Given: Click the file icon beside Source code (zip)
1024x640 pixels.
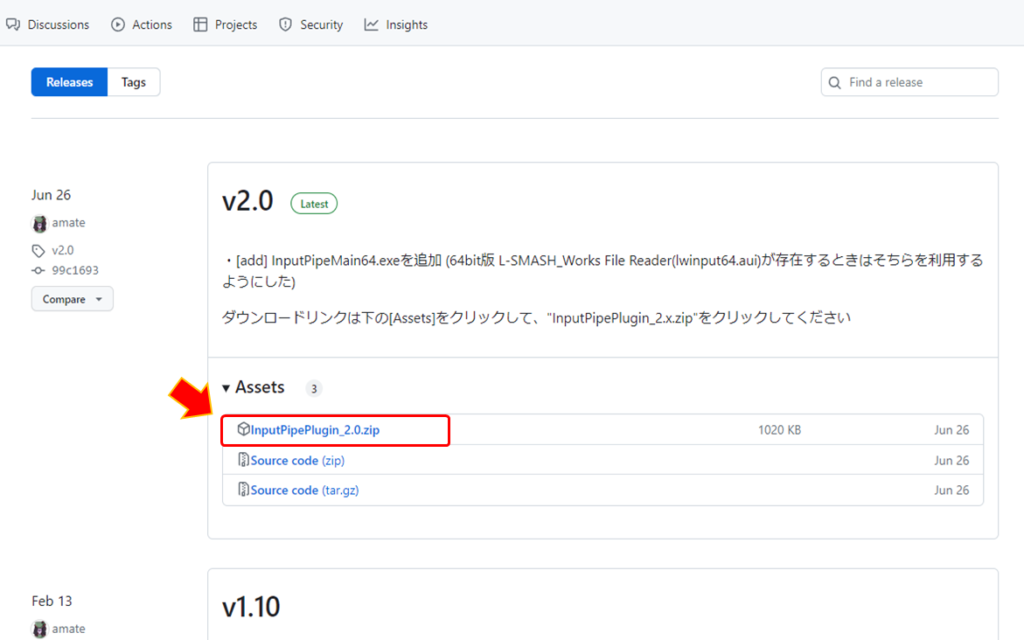Looking at the screenshot, I should click(x=243, y=460).
